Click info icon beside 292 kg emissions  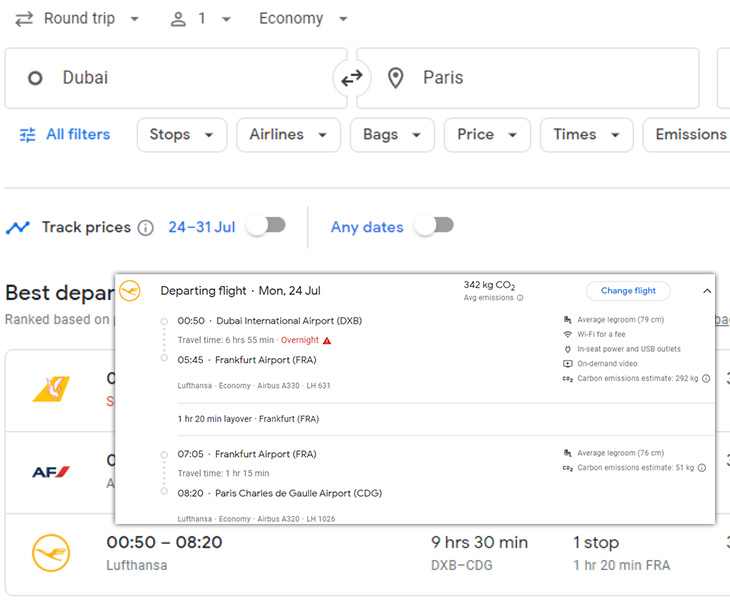point(706,379)
